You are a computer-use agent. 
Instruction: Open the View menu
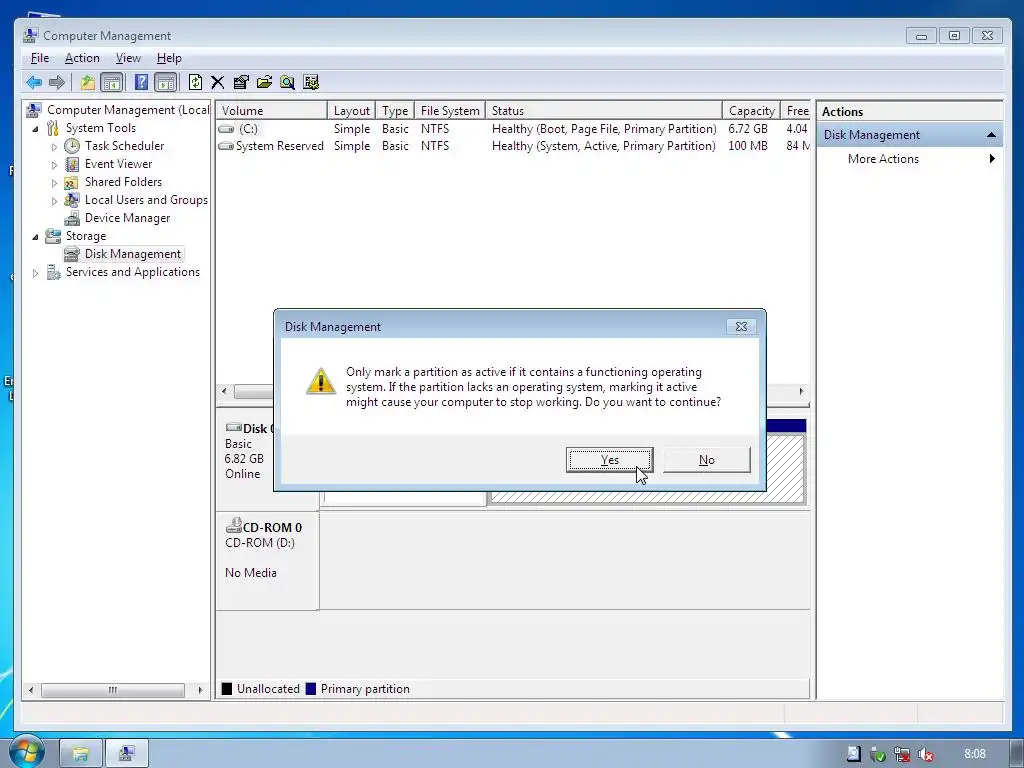point(128,58)
